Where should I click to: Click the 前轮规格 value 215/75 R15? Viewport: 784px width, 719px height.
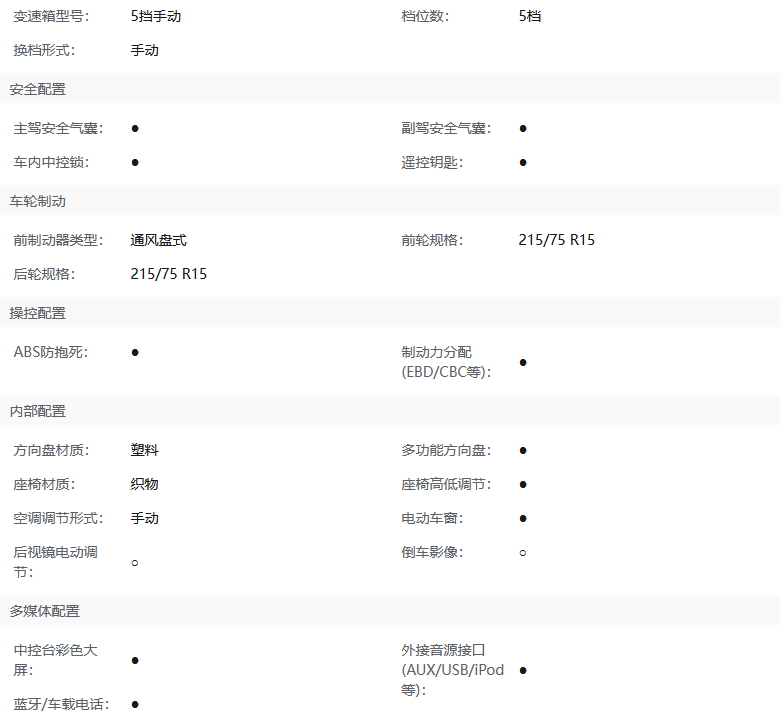pyautogui.click(x=556, y=240)
